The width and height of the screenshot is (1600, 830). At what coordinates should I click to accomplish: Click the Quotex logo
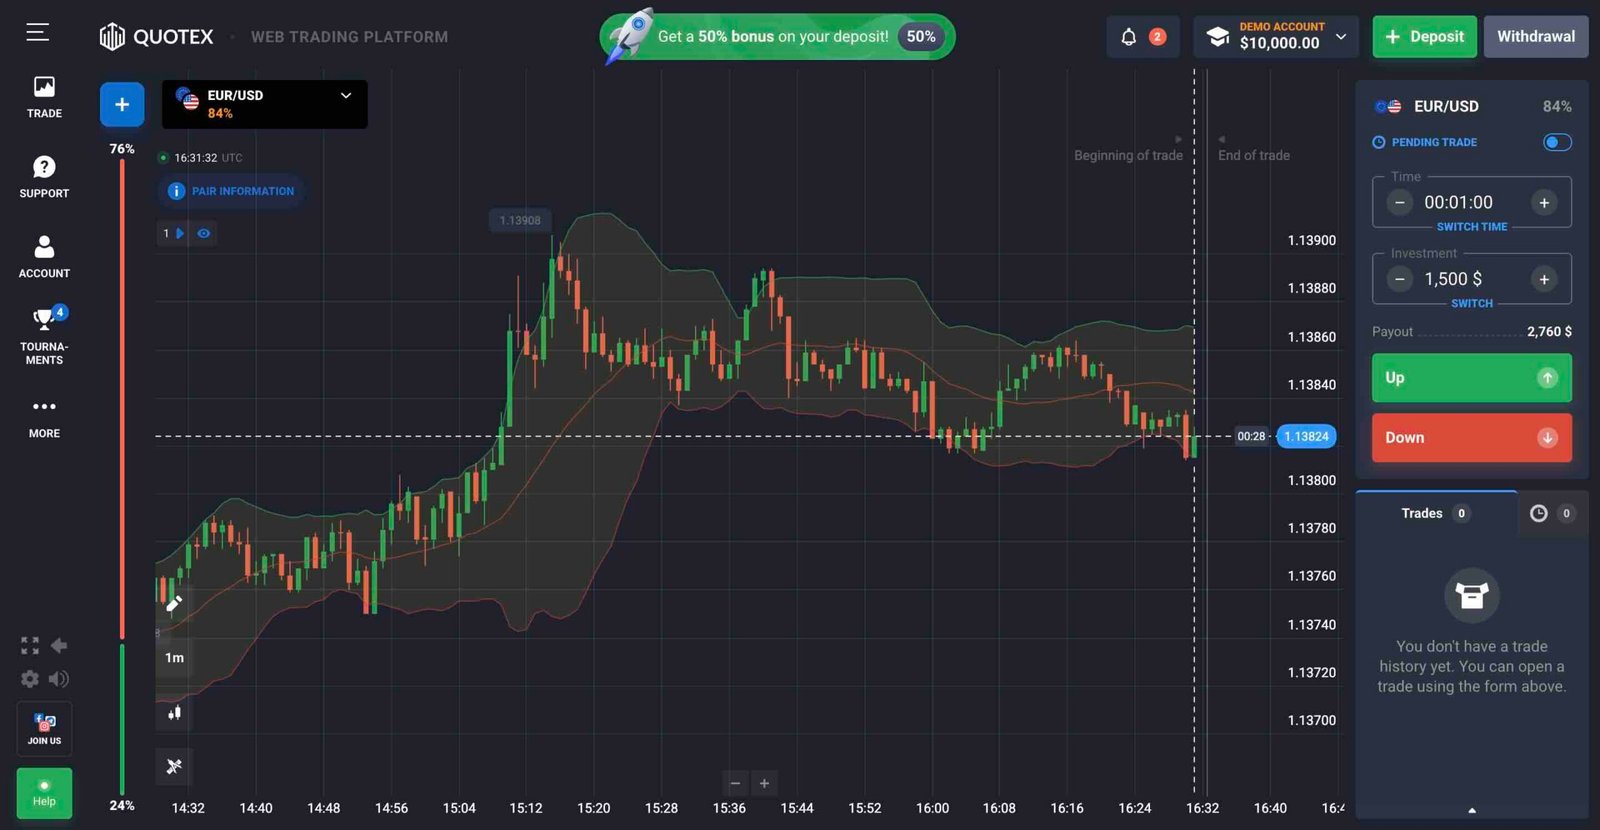(156, 37)
